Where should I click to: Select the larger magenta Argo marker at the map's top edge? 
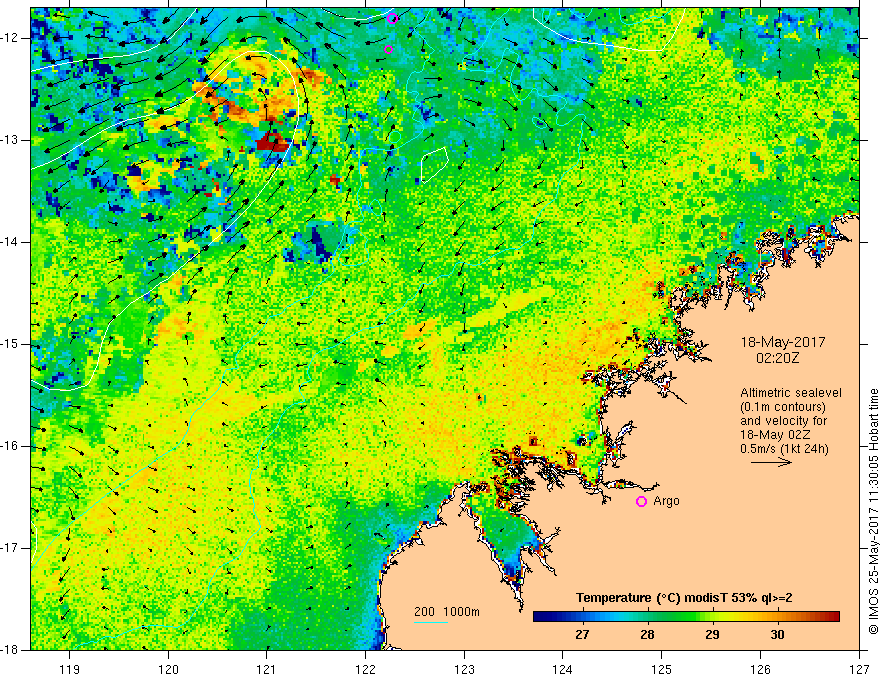coord(392,19)
